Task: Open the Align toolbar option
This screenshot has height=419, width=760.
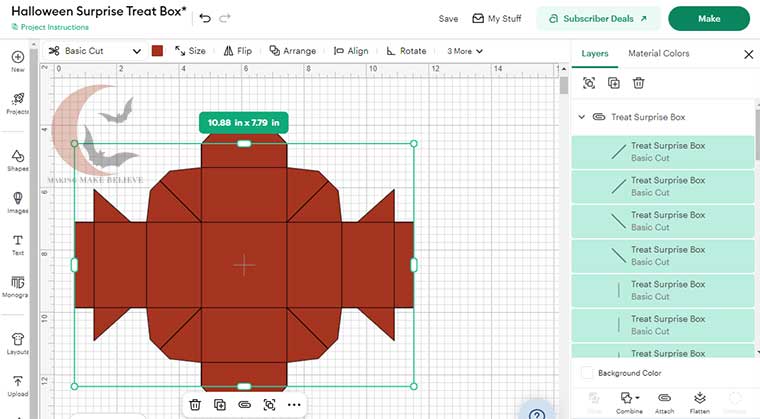Action: pos(351,50)
